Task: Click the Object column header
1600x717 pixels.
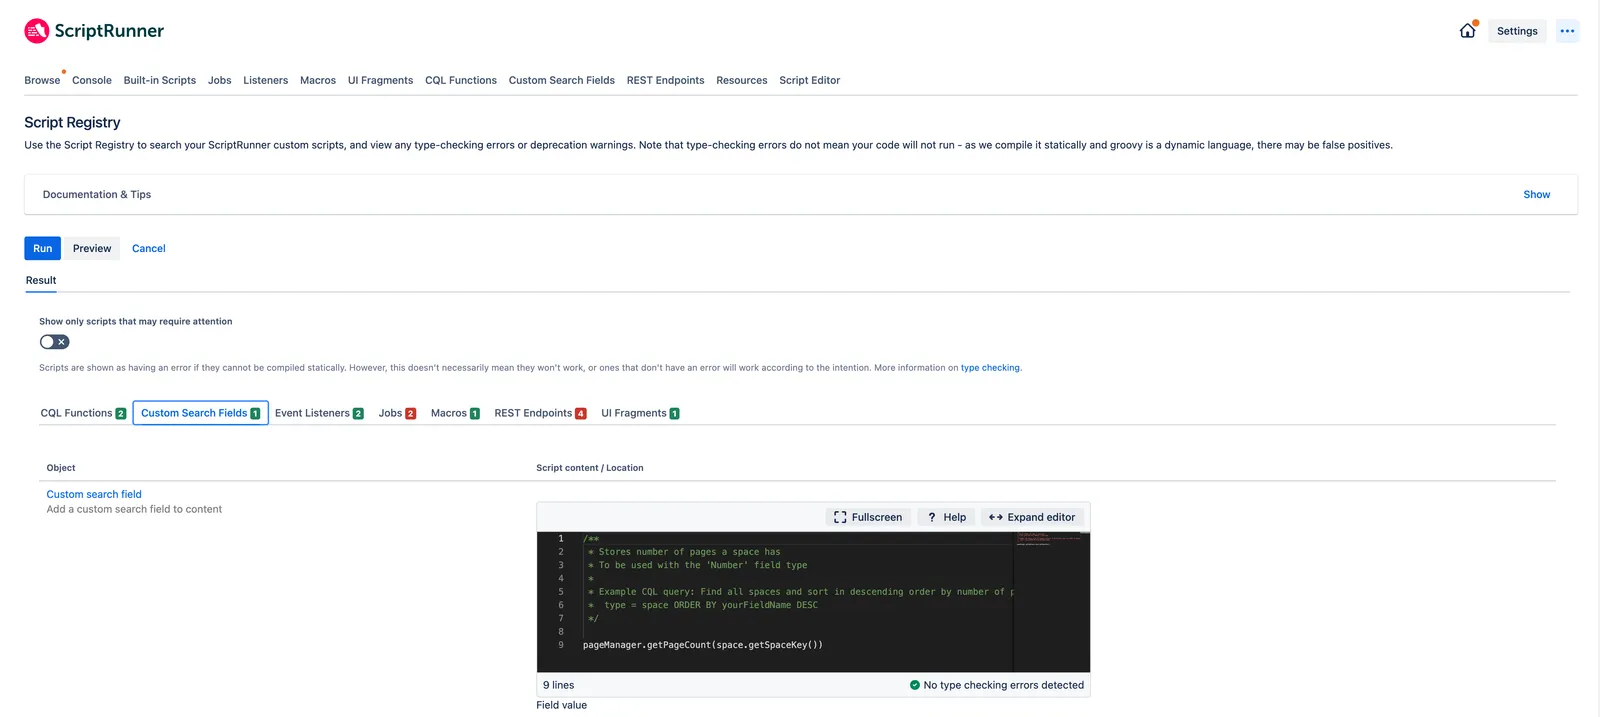Action: pos(61,468)
